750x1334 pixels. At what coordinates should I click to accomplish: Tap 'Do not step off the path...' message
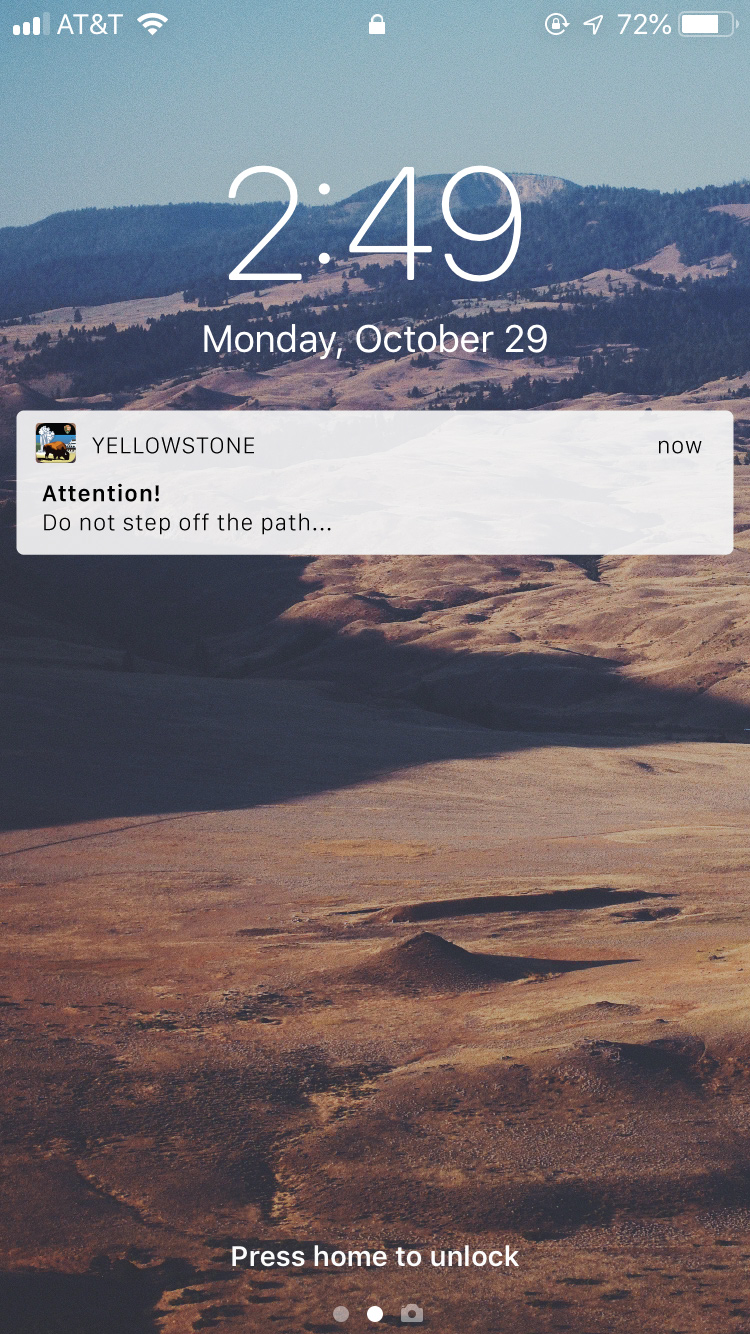pyautogui.click(x=187, y=522)
